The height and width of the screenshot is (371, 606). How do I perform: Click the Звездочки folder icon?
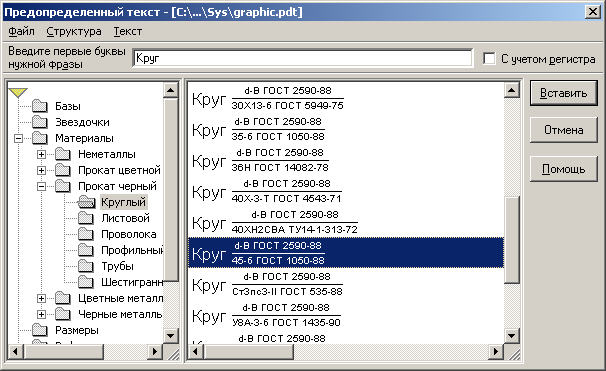(39, 122)
